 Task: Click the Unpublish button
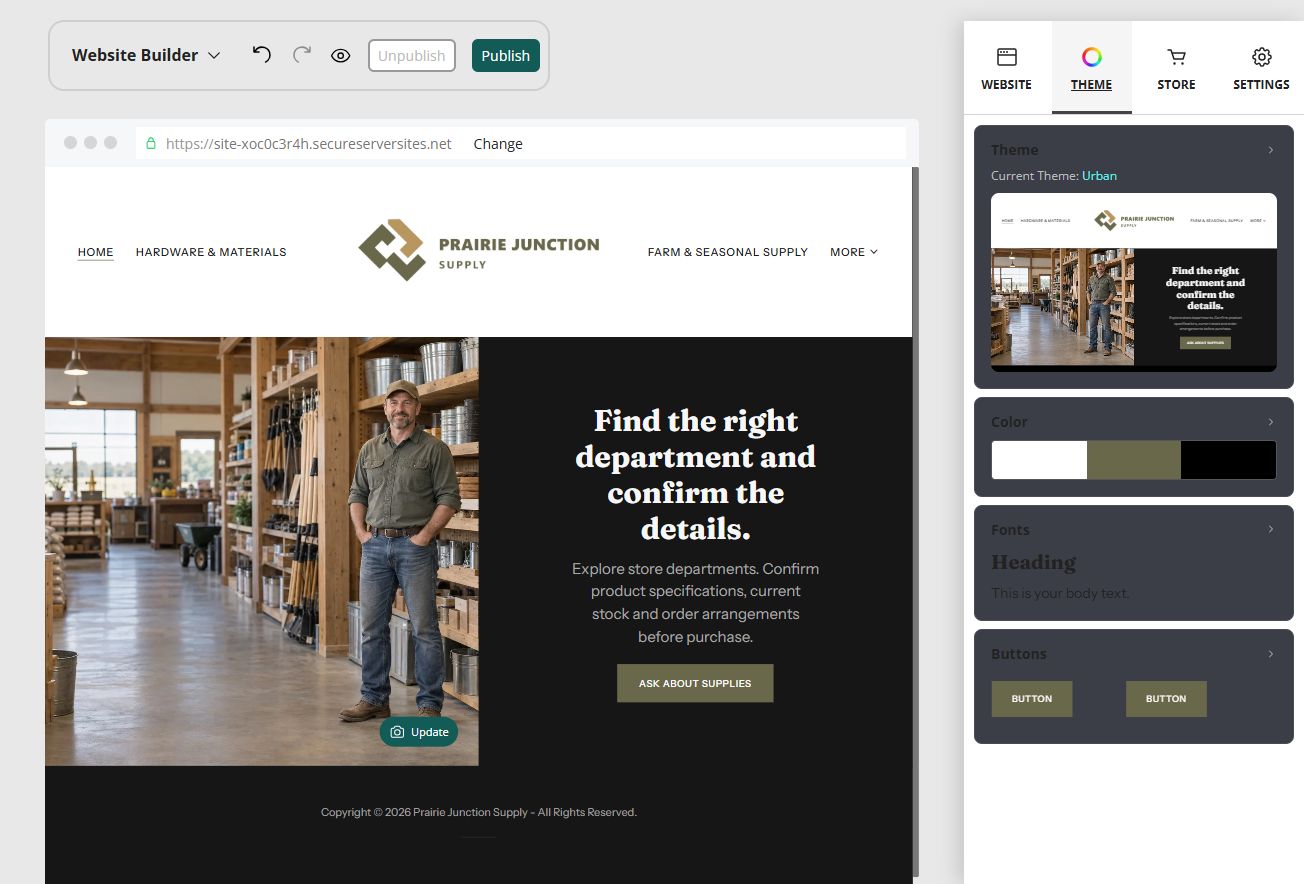[x=412, y=56]
